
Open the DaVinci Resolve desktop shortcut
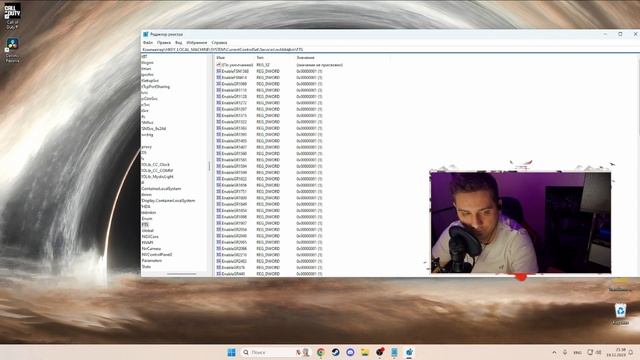tap(12, 50)
